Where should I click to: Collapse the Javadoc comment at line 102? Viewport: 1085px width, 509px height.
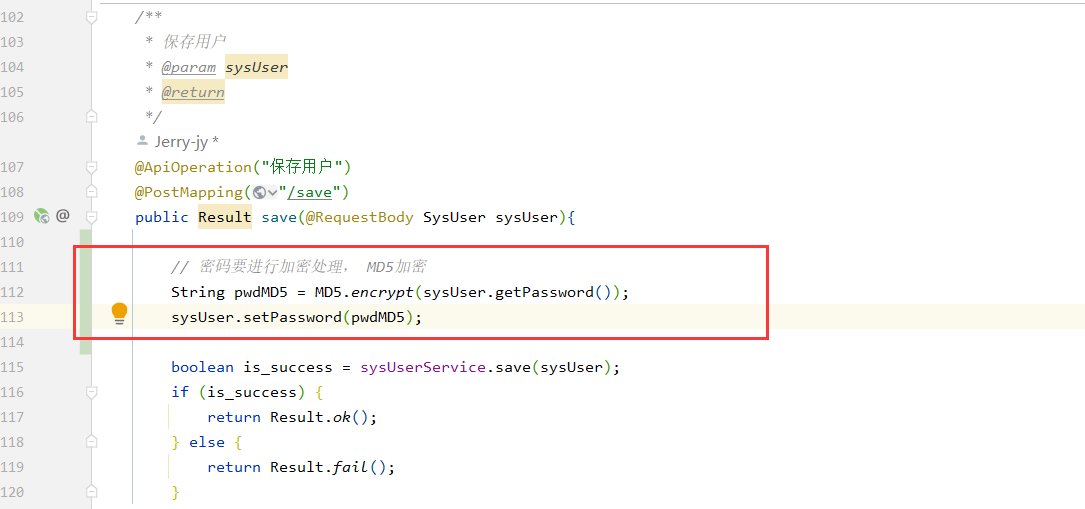point(92,17)
